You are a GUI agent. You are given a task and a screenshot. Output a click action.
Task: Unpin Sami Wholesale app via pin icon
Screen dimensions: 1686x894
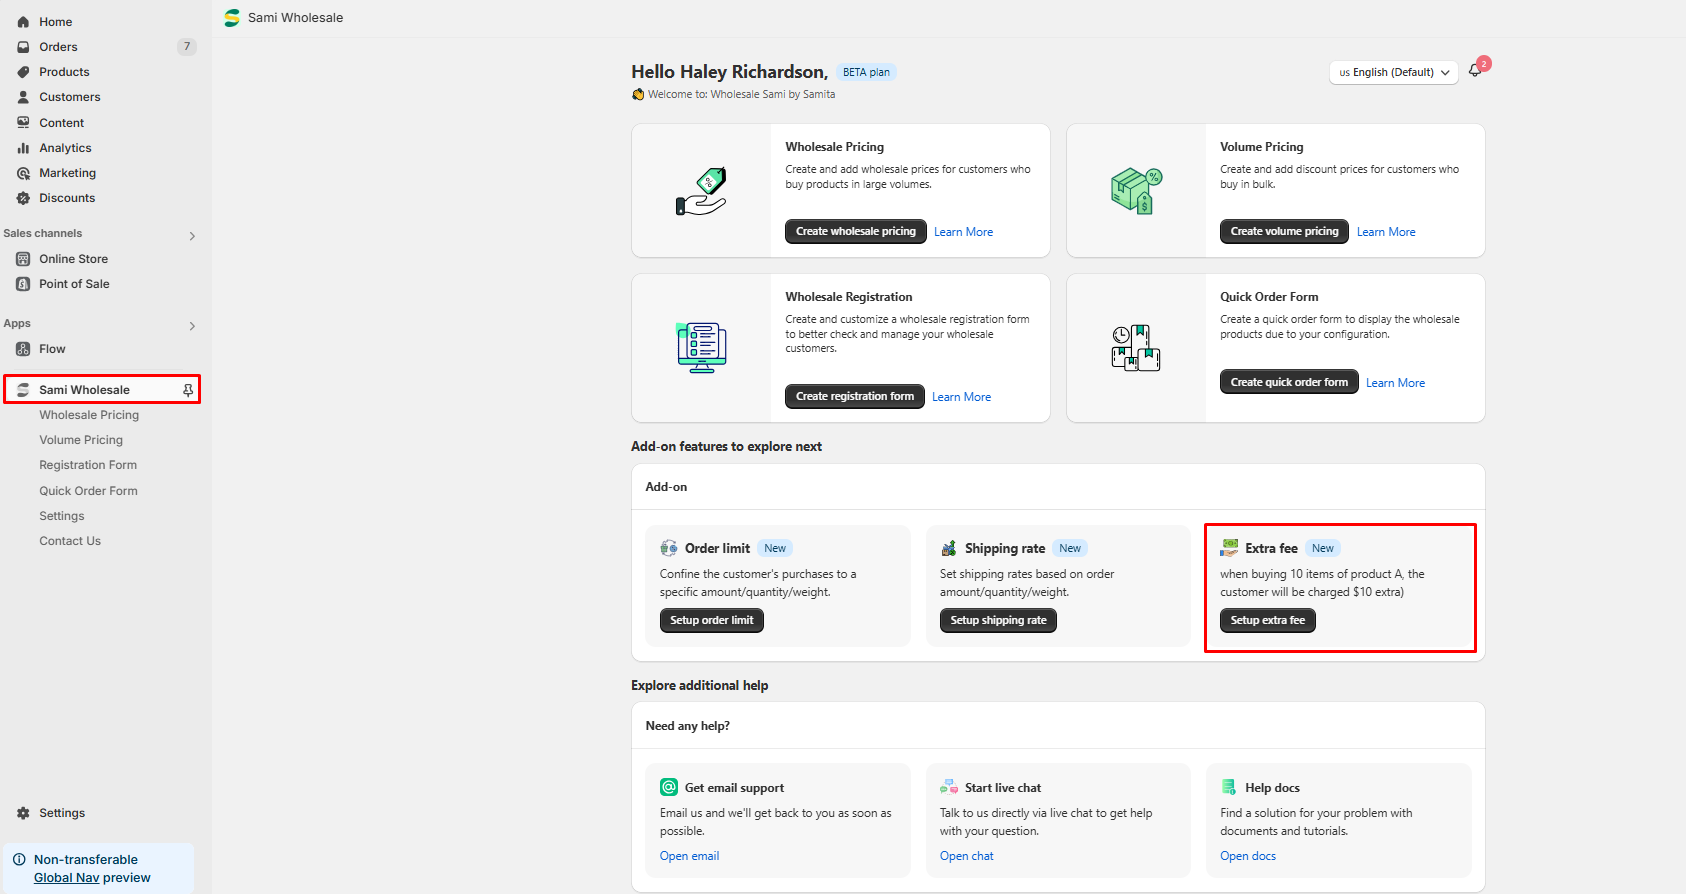[x=188, y=390]
